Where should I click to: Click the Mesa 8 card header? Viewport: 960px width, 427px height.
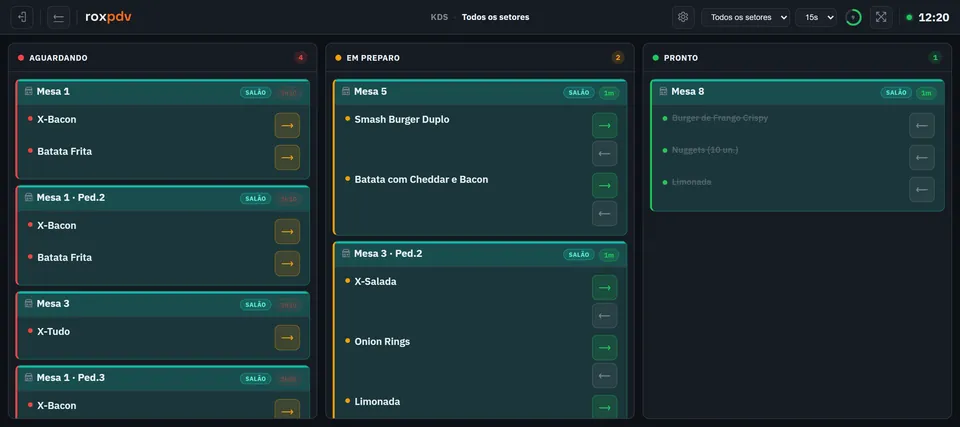(x=798, y=92)
